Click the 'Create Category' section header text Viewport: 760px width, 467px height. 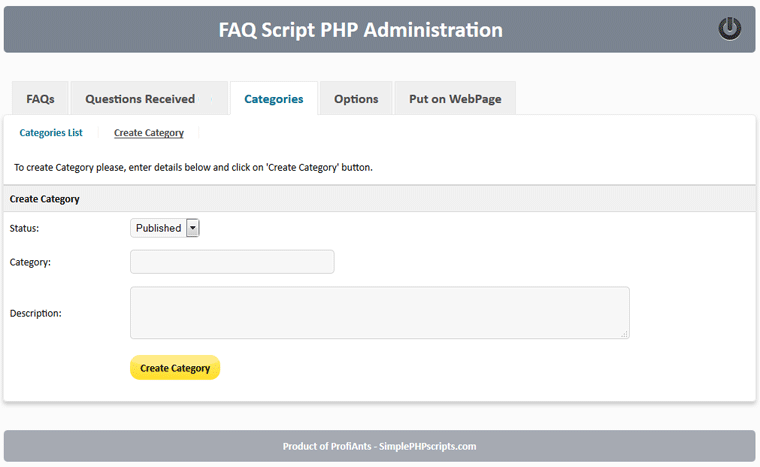[45, 199]
